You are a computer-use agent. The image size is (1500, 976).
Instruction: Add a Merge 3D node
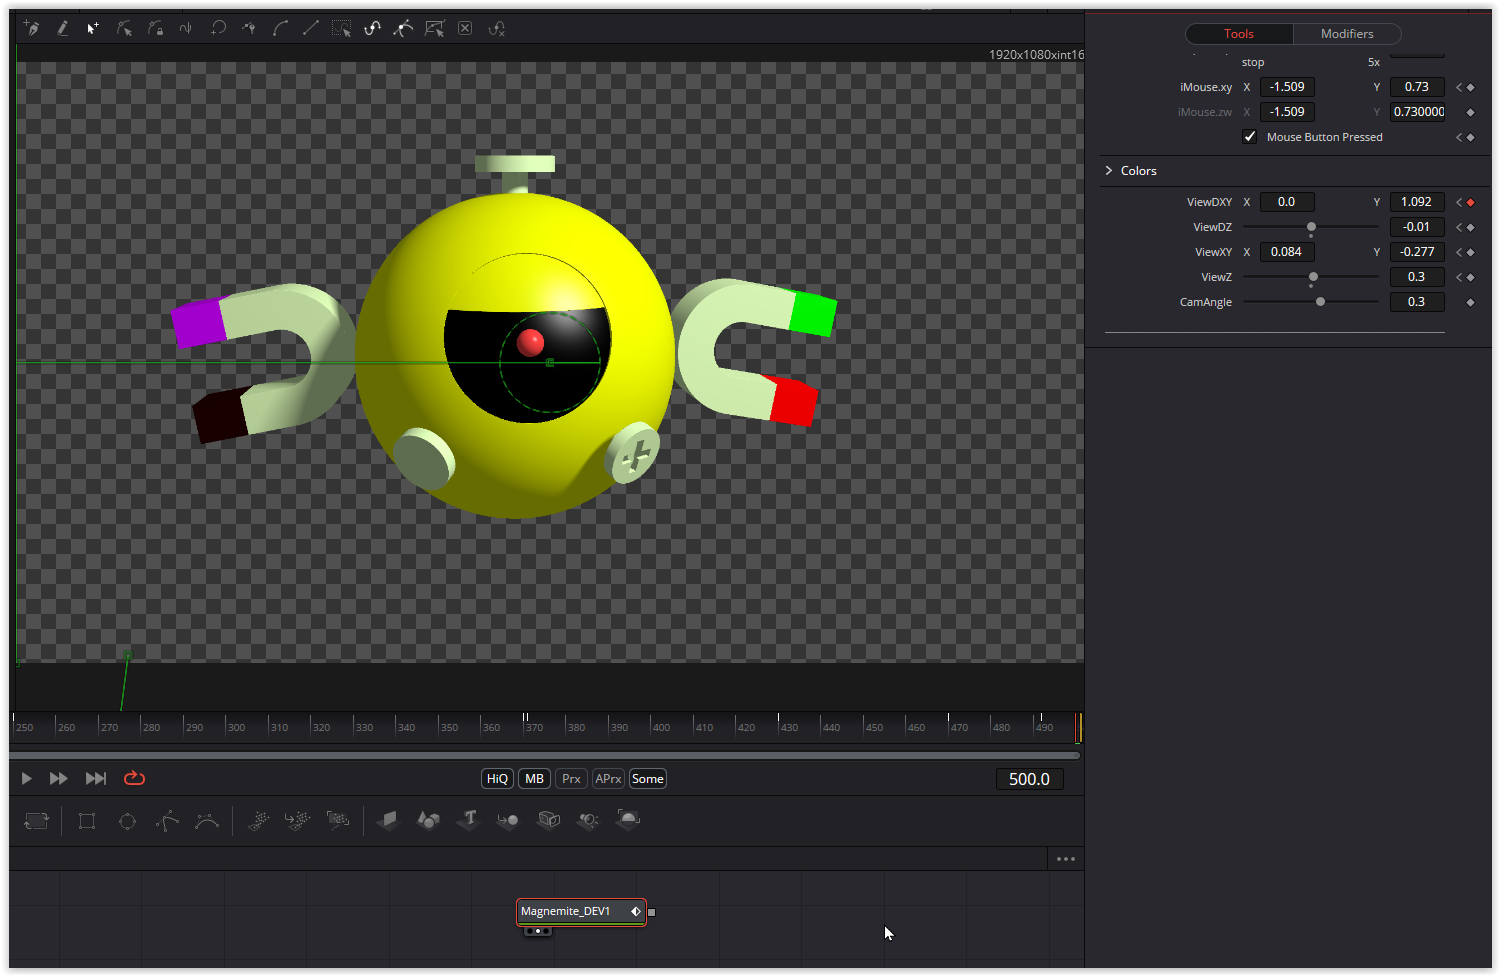pos(508,821)
